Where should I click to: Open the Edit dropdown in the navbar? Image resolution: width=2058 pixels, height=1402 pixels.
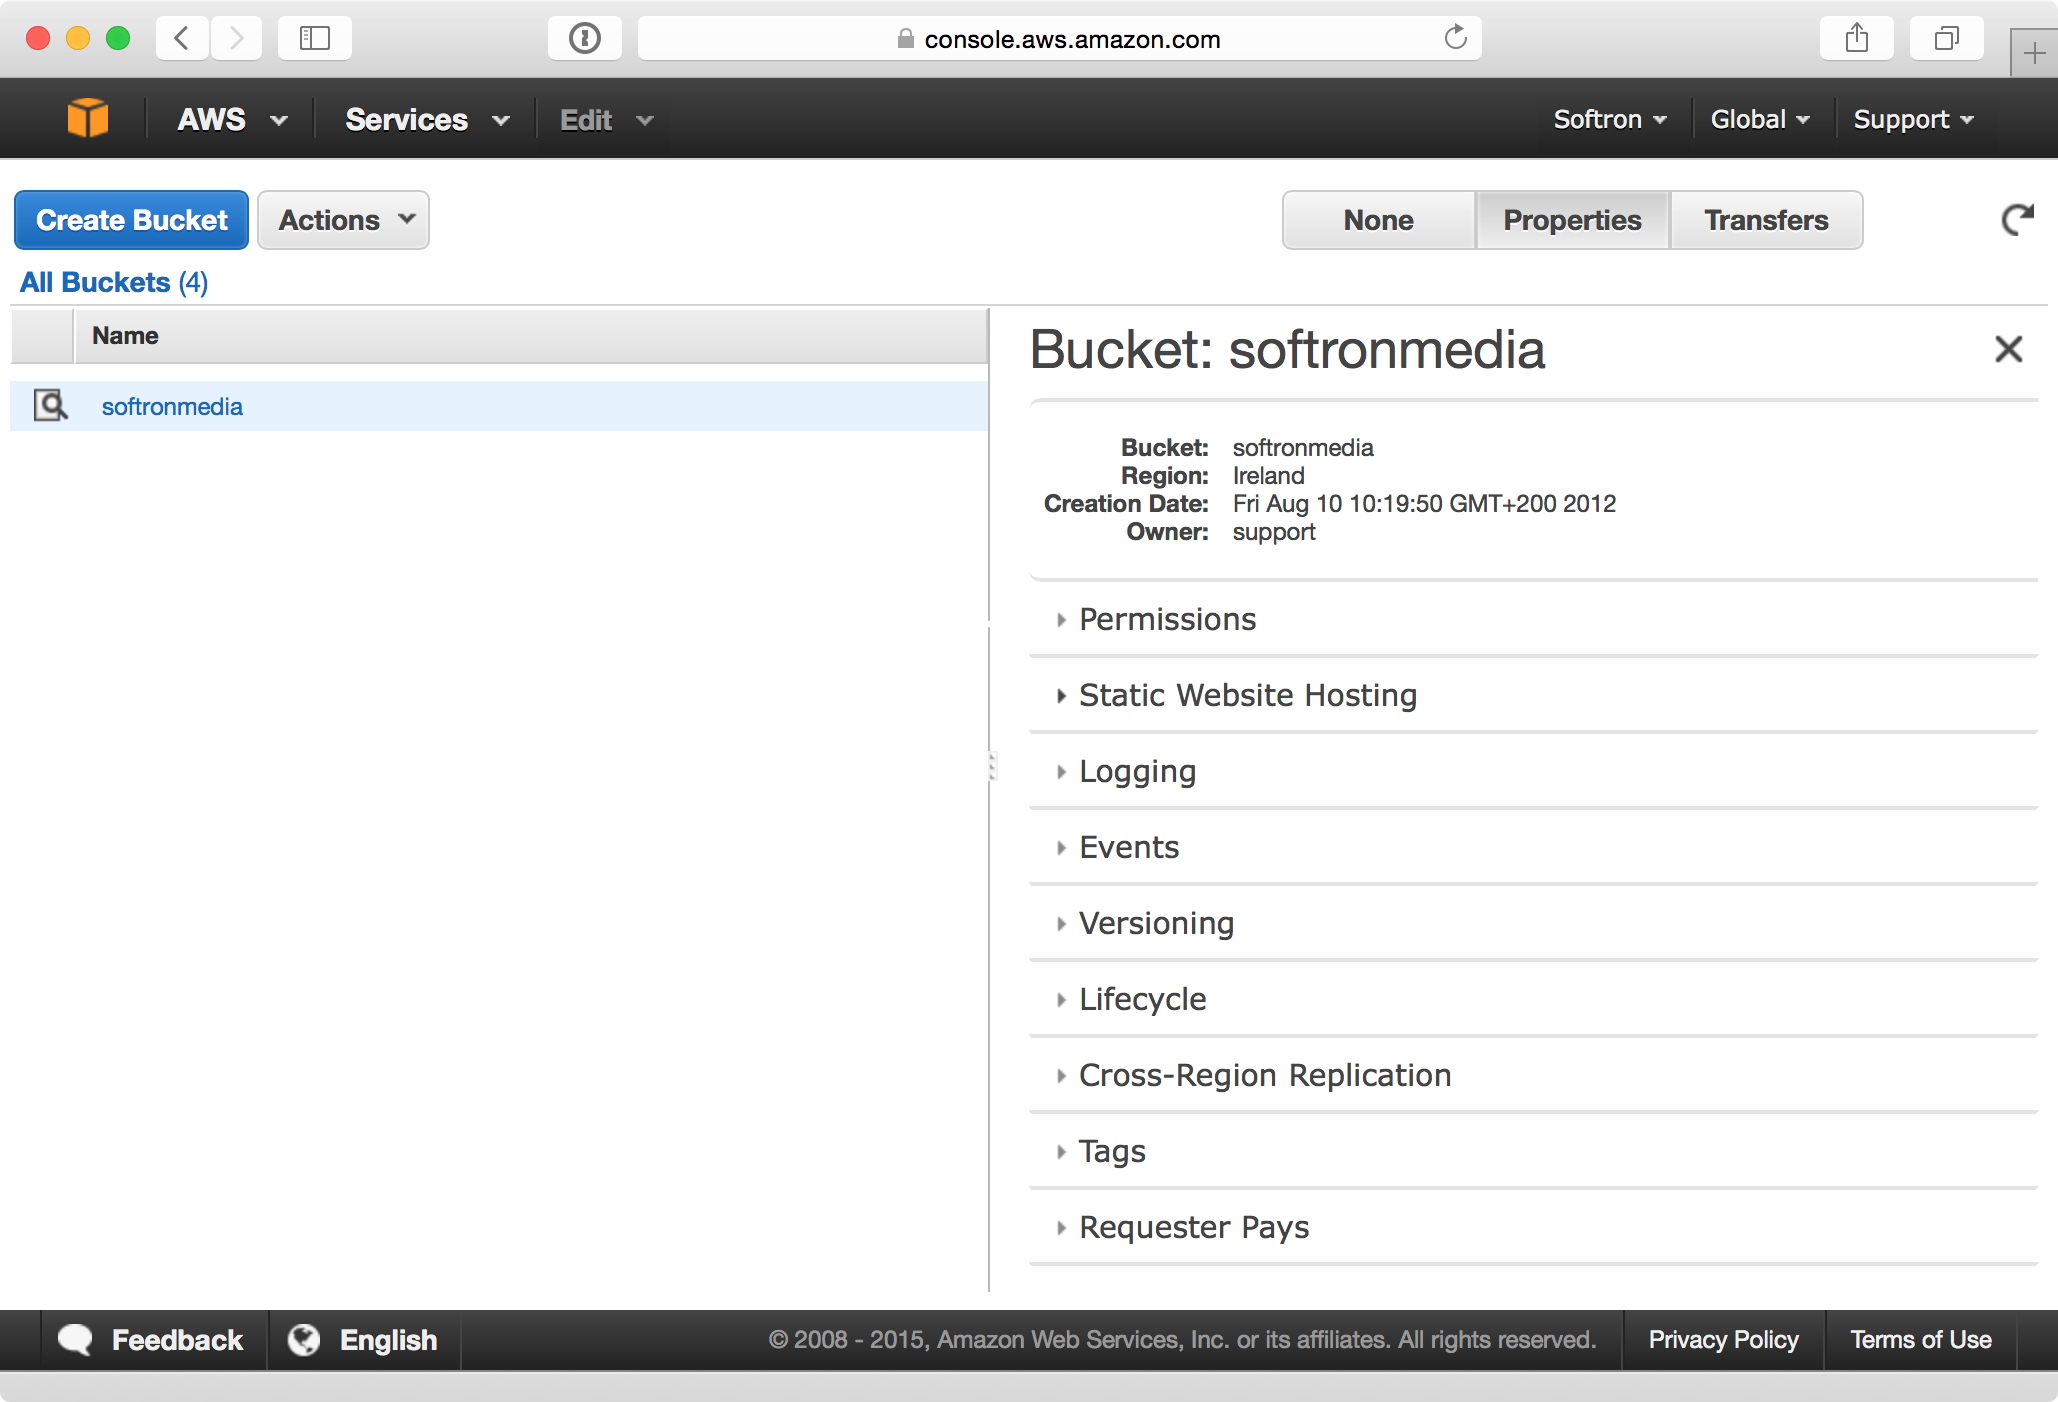click(606, 120)
